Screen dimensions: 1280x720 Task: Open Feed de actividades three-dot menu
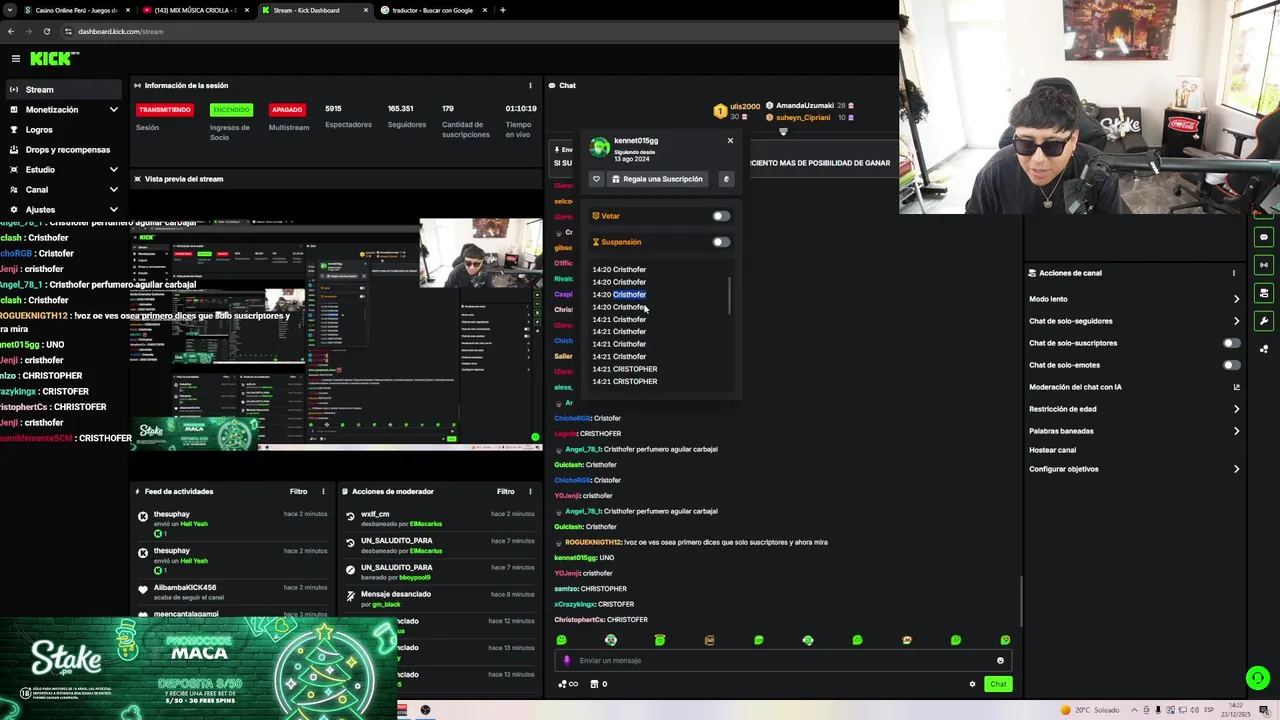[323, 491]
